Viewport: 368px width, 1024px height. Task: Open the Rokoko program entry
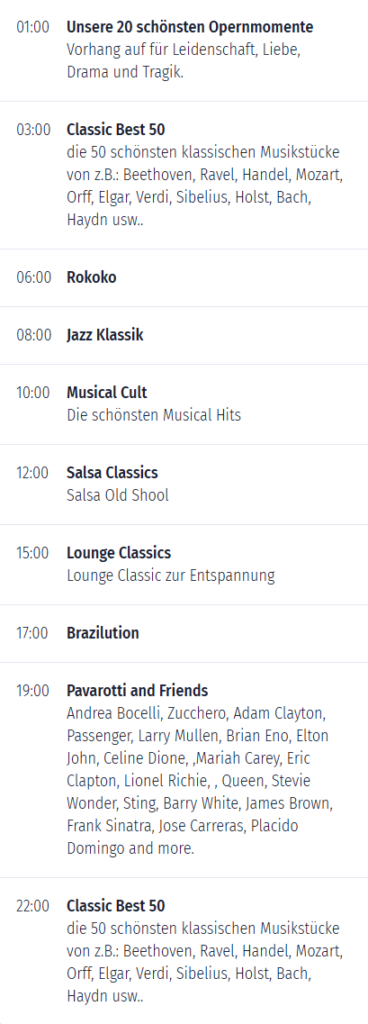coord(91,278)
